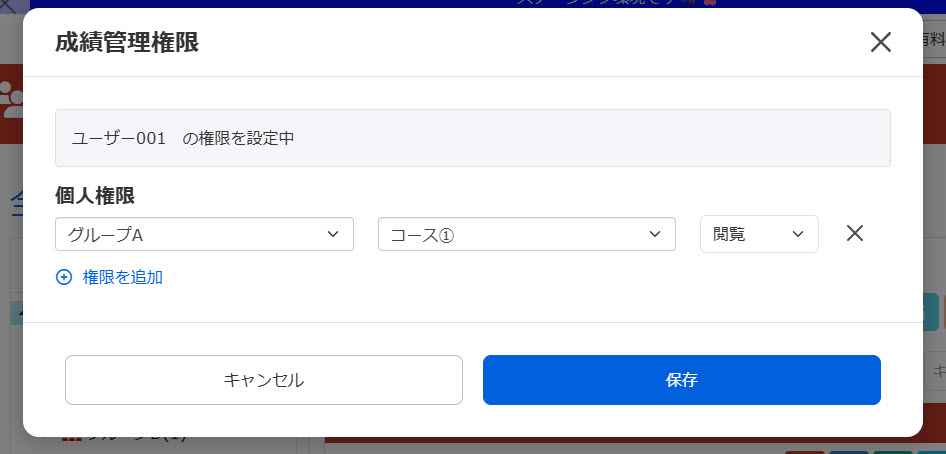This screenshot has width=946, height=454.
Task: Click the background X icon at top-left corner
Action: tap(8, 7)
